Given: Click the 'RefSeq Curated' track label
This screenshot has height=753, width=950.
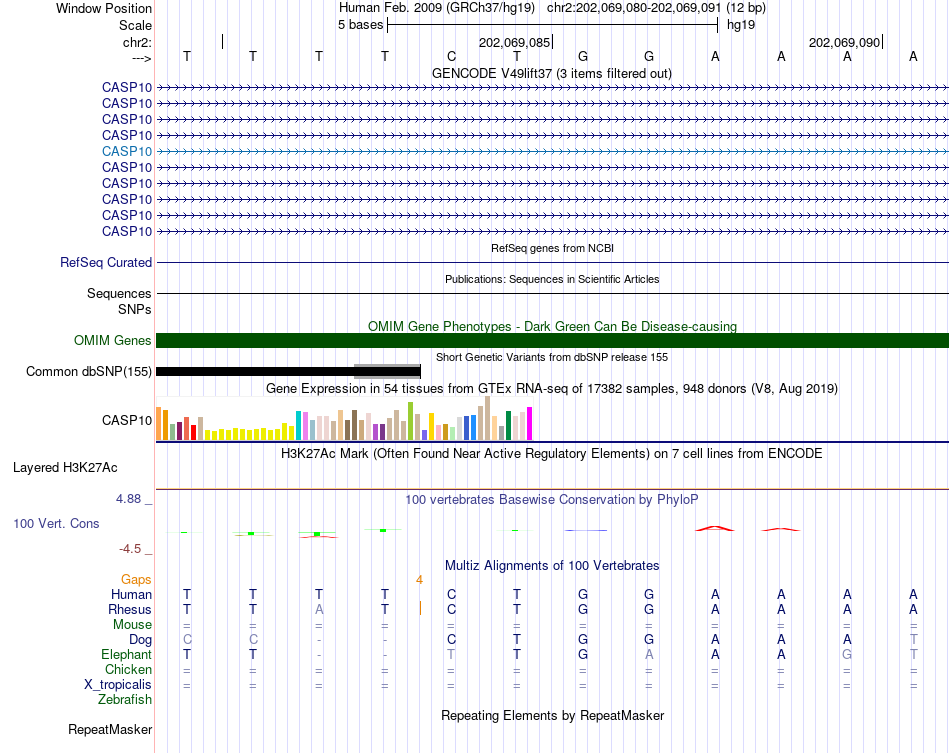Looking at the screenshot, I should tap(106, 262).
